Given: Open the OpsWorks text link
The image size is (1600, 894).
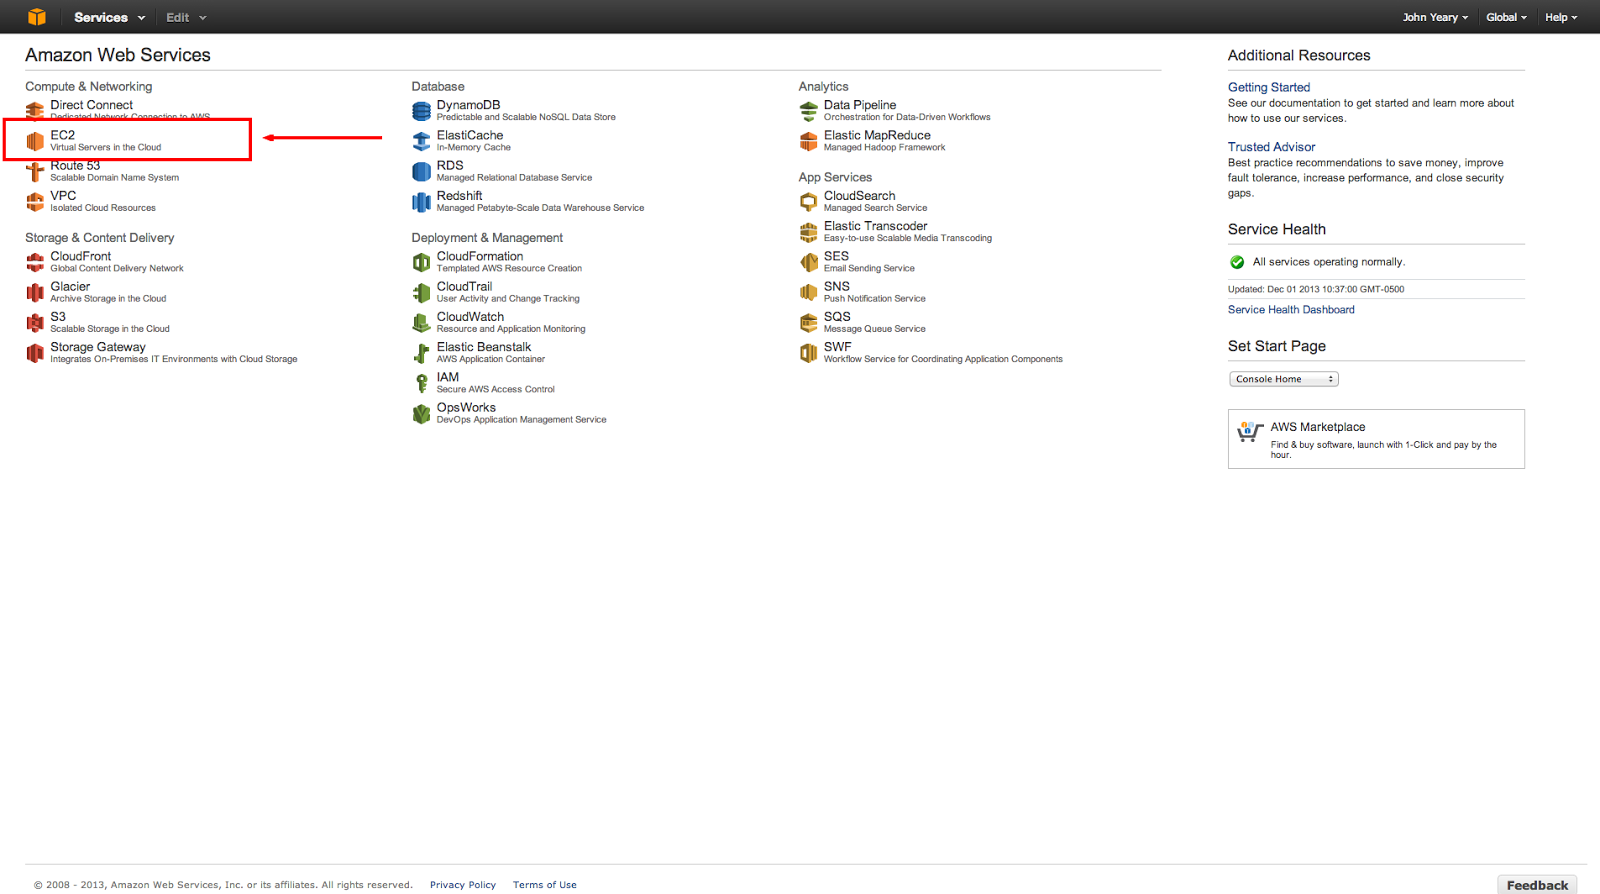Looking at the screenshot, I should 466,408.
